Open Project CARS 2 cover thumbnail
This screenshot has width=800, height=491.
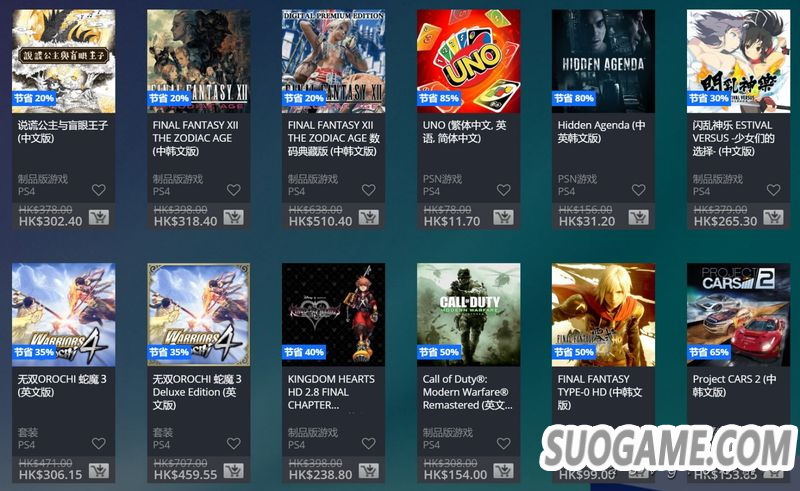click(x=738, y=315)
